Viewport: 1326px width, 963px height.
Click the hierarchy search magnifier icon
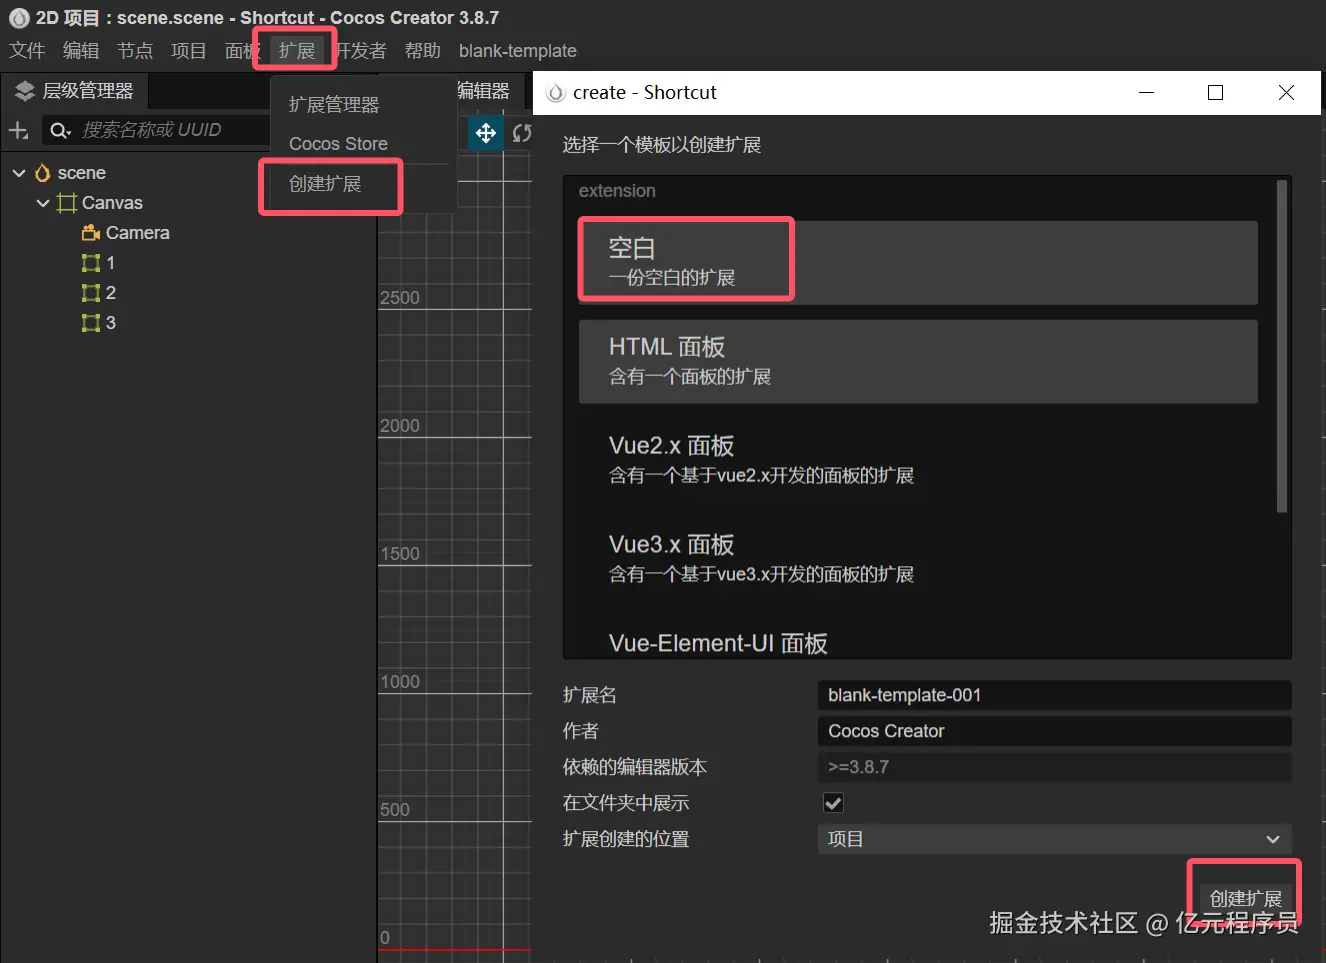(x=60, y=130)
